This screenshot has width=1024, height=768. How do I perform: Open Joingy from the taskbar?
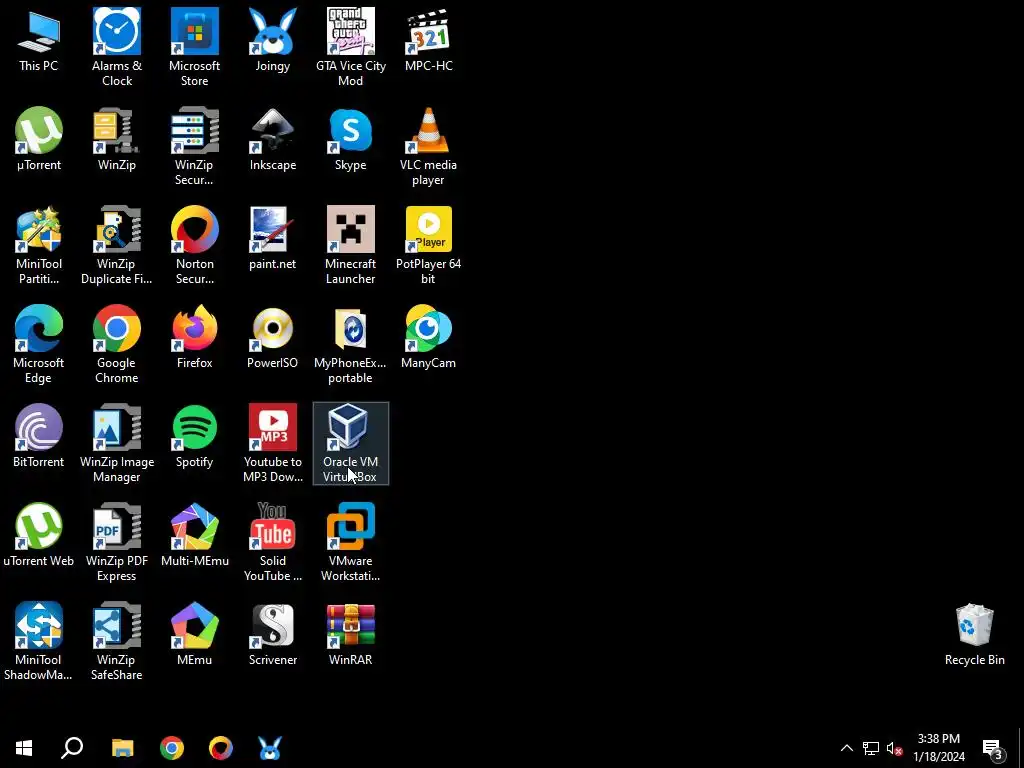tap(270, 748)
